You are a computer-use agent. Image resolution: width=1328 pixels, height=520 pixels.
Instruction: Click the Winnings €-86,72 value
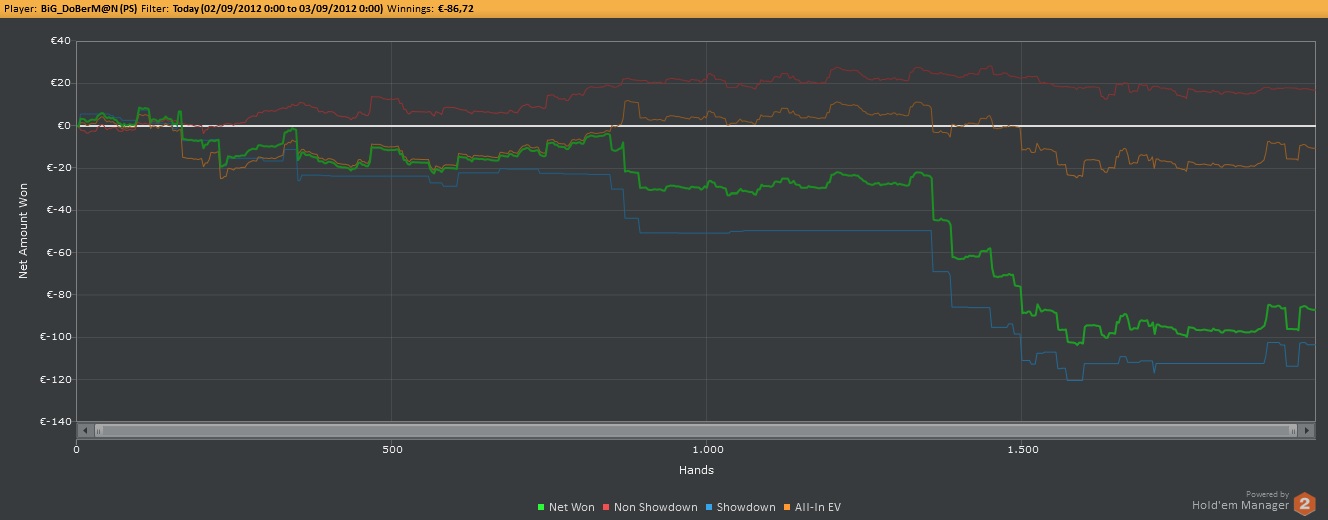455,8
